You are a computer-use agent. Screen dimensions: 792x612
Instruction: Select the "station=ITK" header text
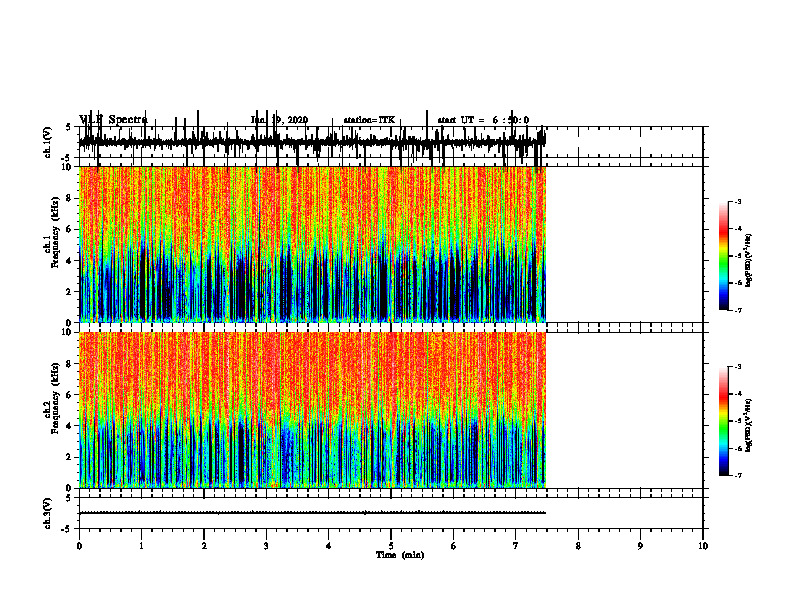click(369, 120)
